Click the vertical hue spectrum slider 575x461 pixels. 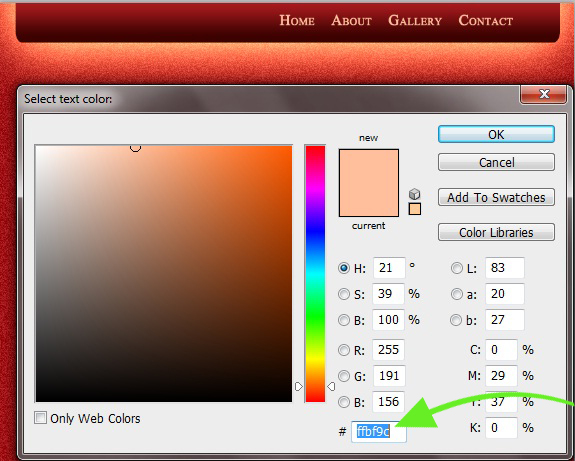315,274
